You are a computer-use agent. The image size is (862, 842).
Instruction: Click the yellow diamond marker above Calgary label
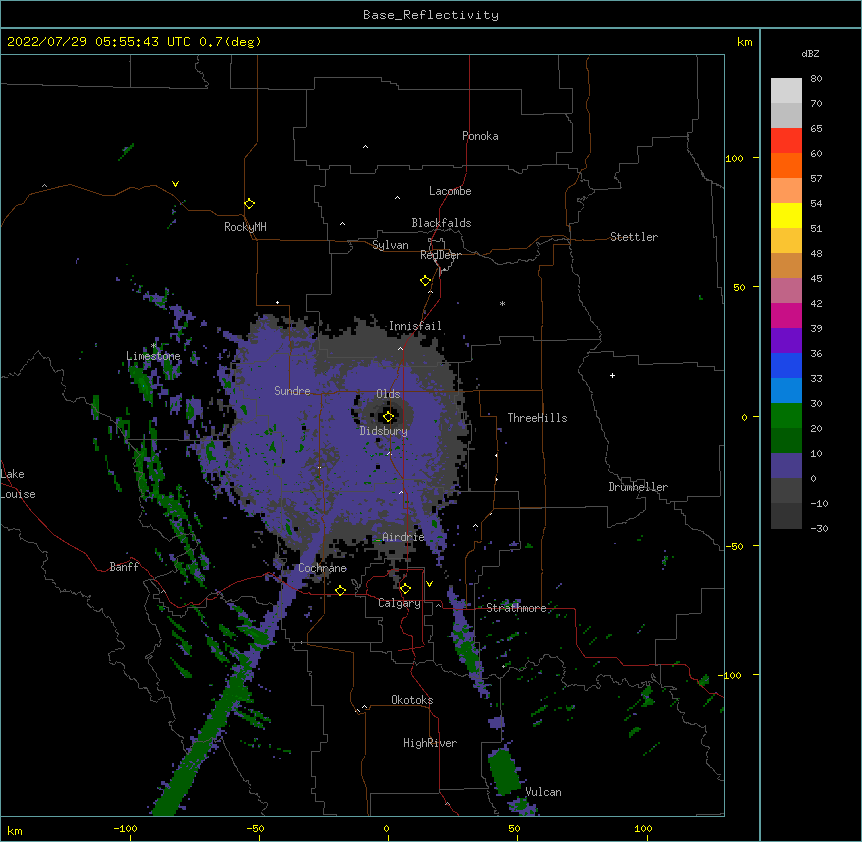(405, 589)
